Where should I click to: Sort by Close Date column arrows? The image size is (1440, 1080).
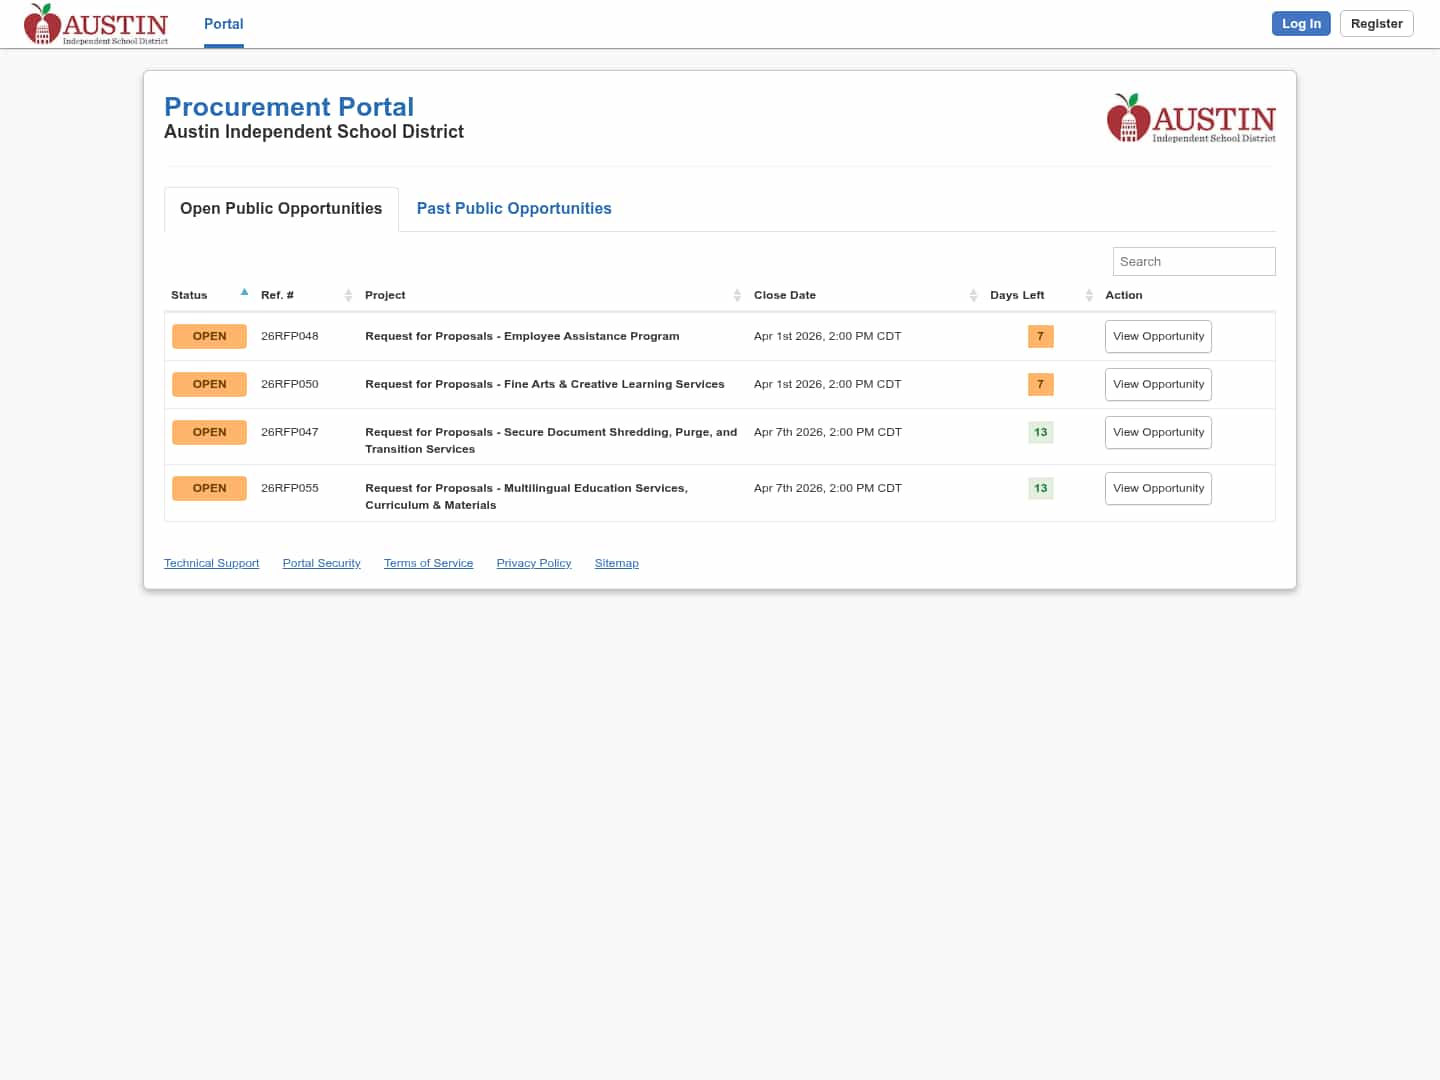pyautogui.click(x=973, y=295)
